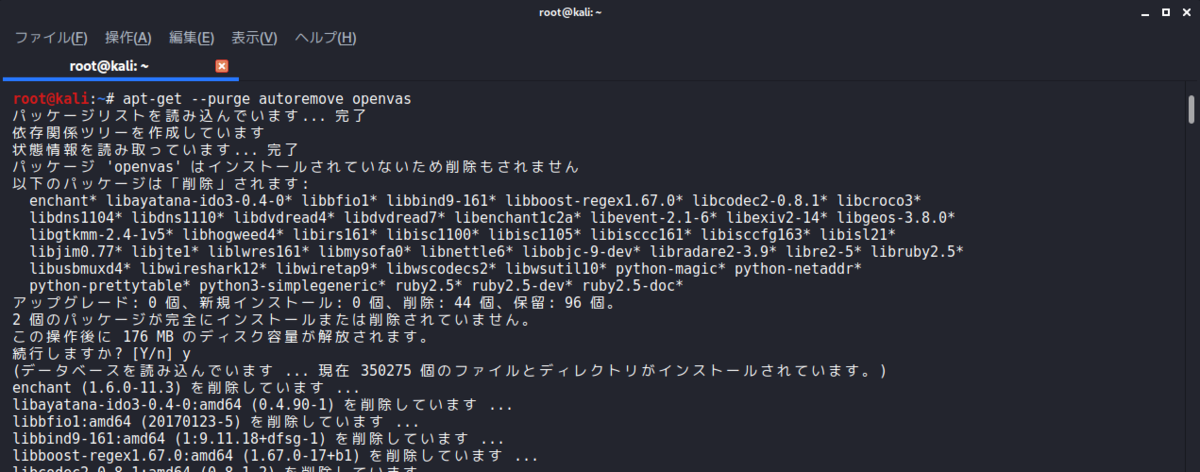Screen dimensions: 1200x472
Task: Click the package name ruby2.5-doc*
Action: click(x=632, y=285)
